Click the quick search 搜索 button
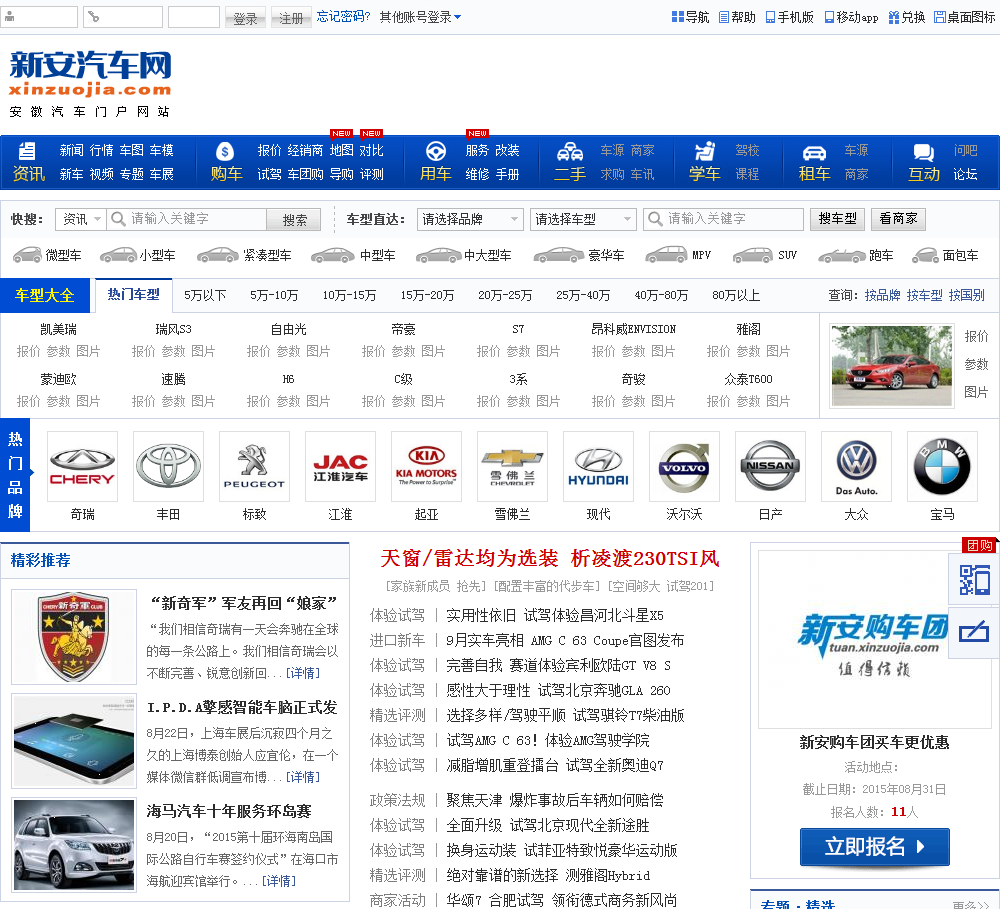This screenshot has width=1000, height=909. [294, 219]
